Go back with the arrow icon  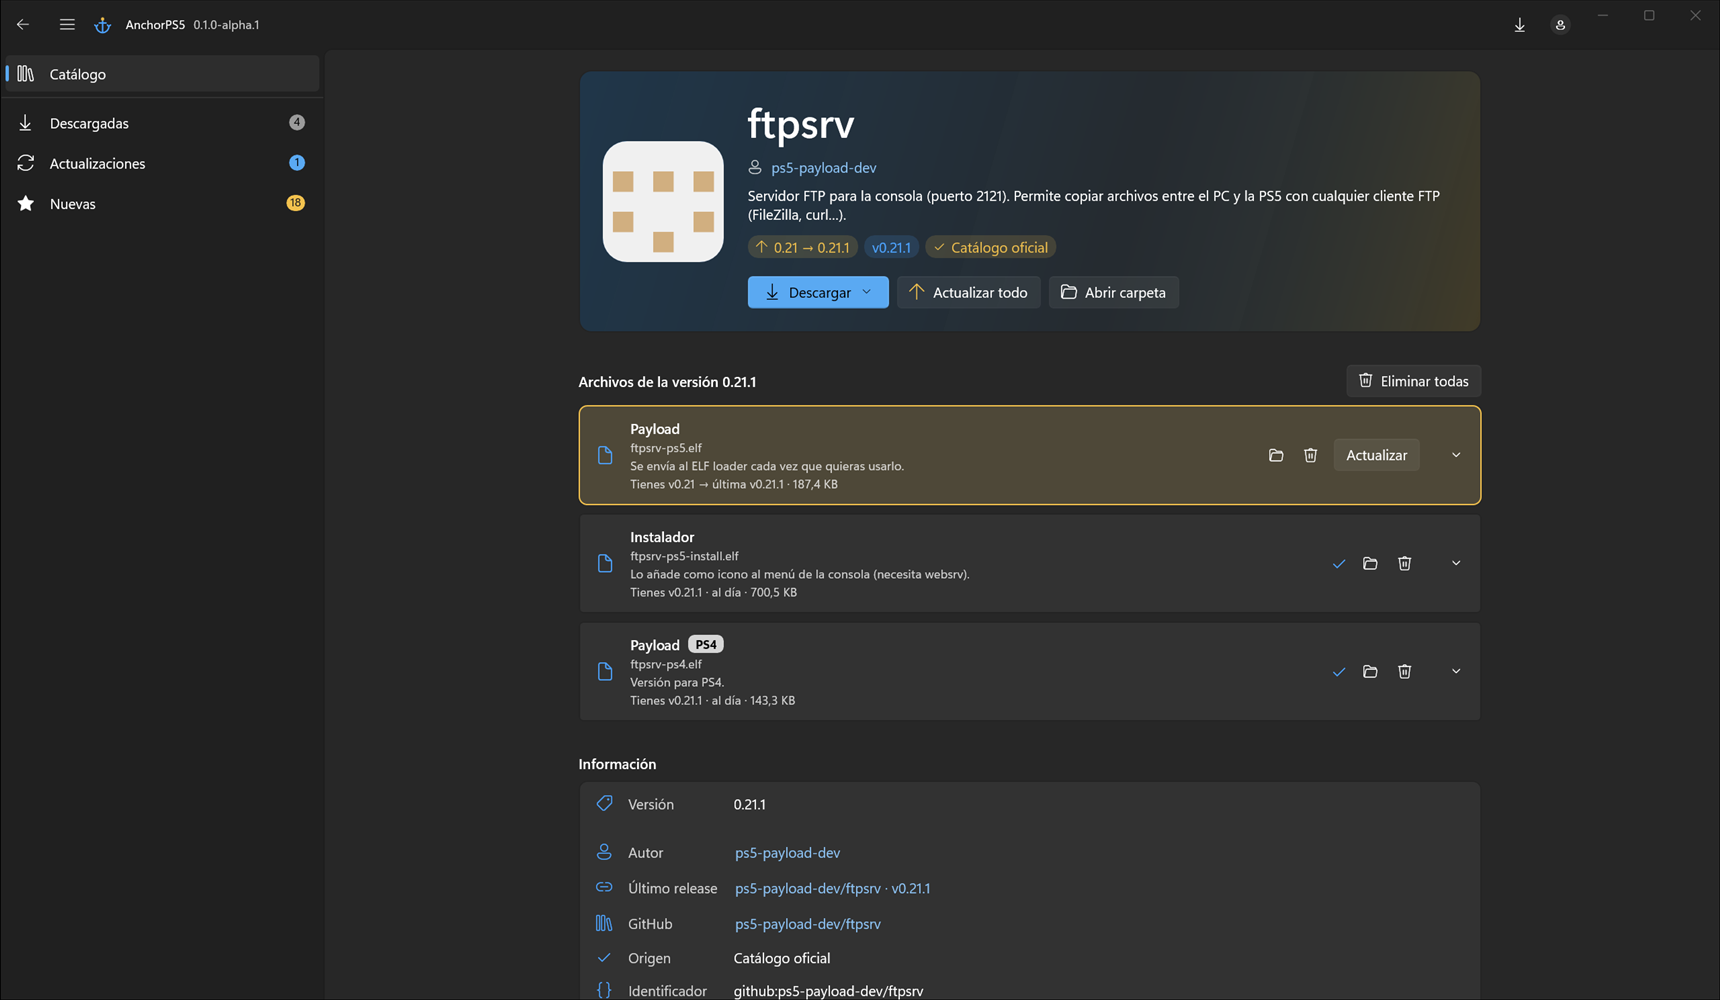tap(23, 24)
